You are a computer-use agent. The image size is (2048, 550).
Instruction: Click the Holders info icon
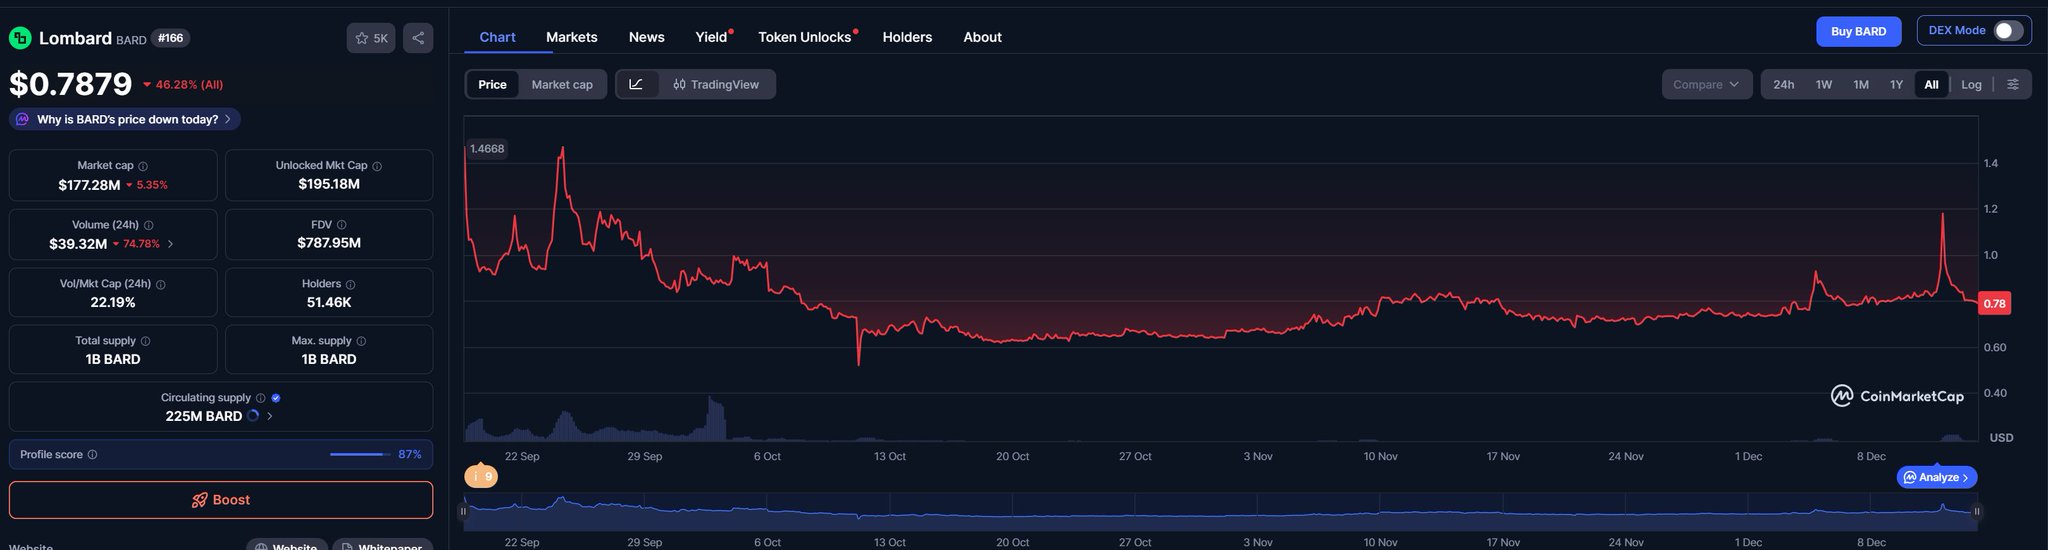click(350, 284)
